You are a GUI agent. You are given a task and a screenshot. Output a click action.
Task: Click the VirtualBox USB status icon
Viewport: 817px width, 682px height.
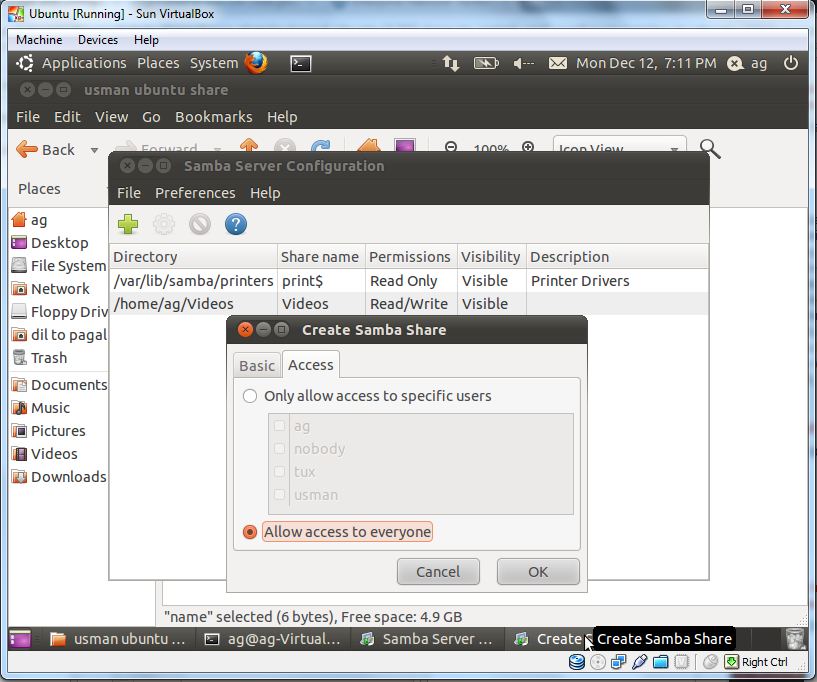[x=639, y=662]
